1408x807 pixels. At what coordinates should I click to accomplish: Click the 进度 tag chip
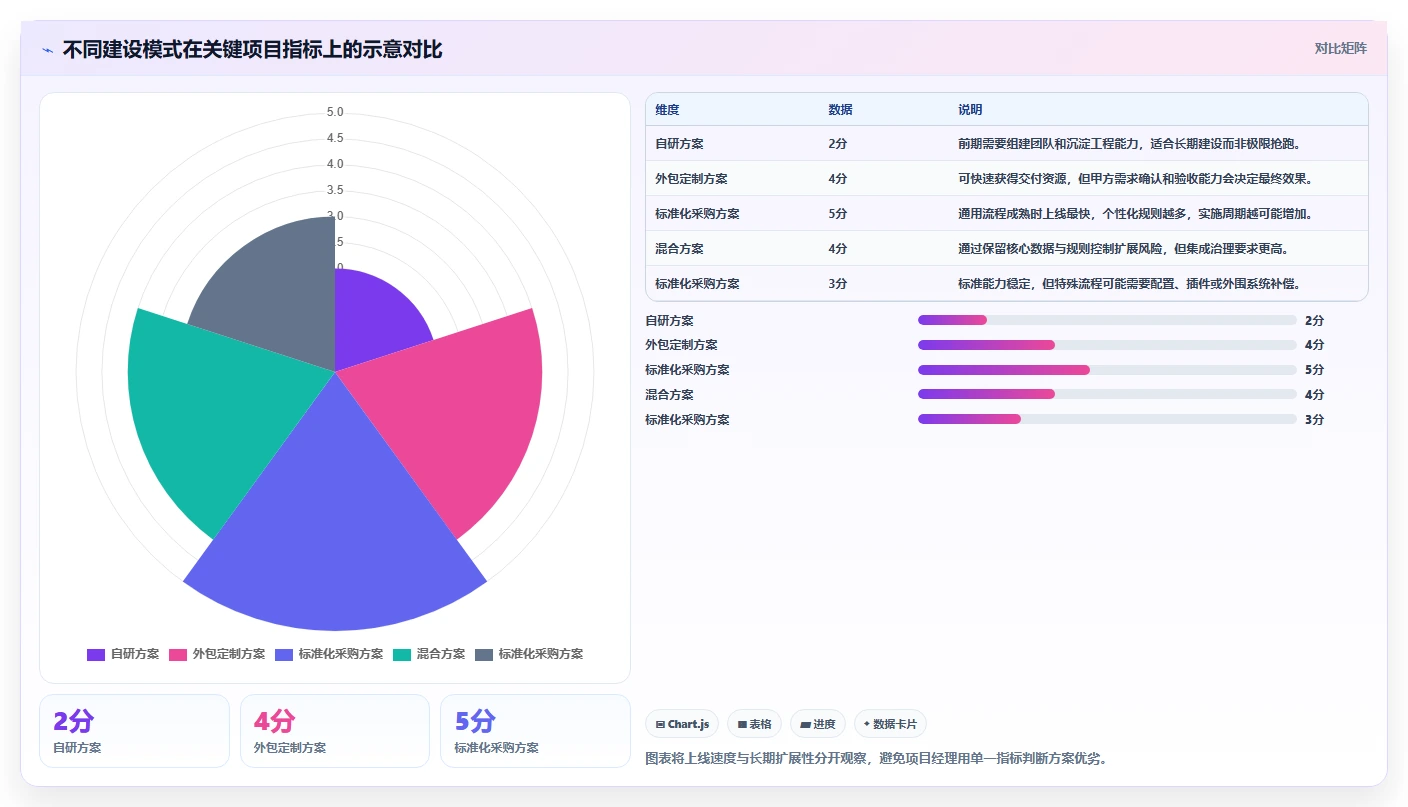click(817, 724)
